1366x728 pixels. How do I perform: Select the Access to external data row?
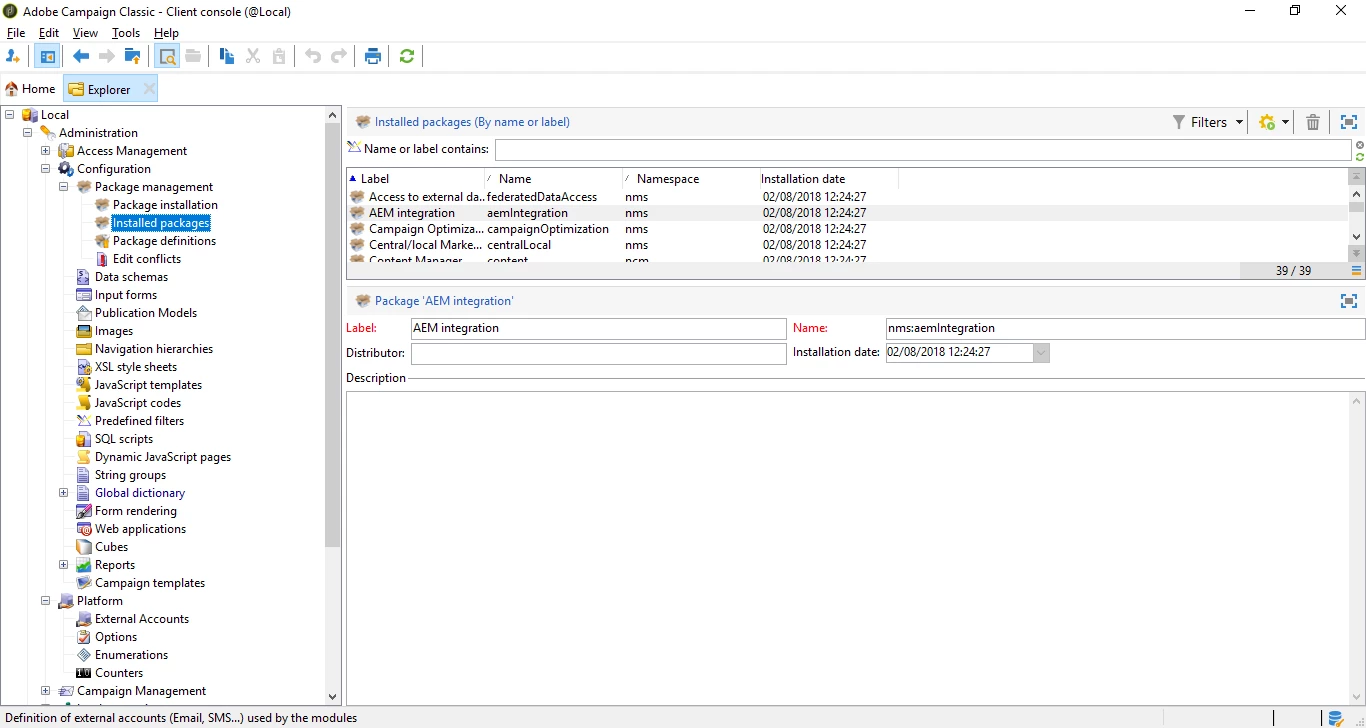pyautogui.click(x=847, y=197)
